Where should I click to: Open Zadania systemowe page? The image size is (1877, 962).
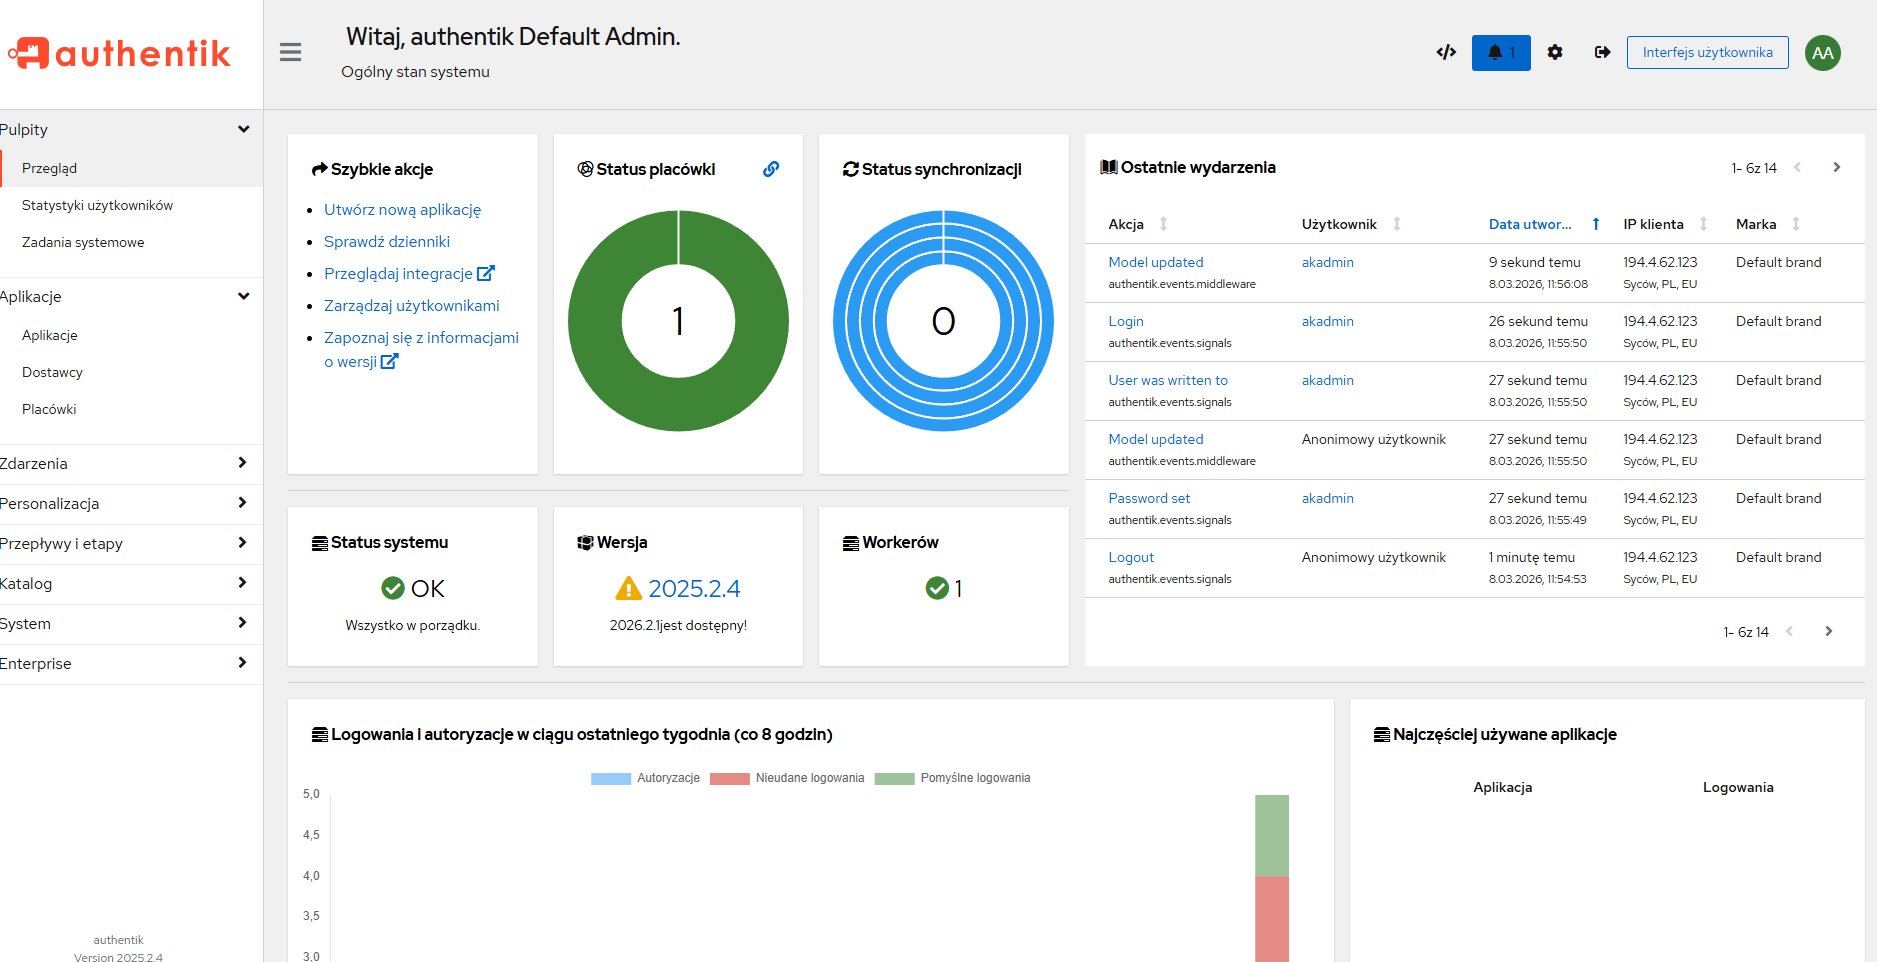pyautogui.click(x=131, y=242)
